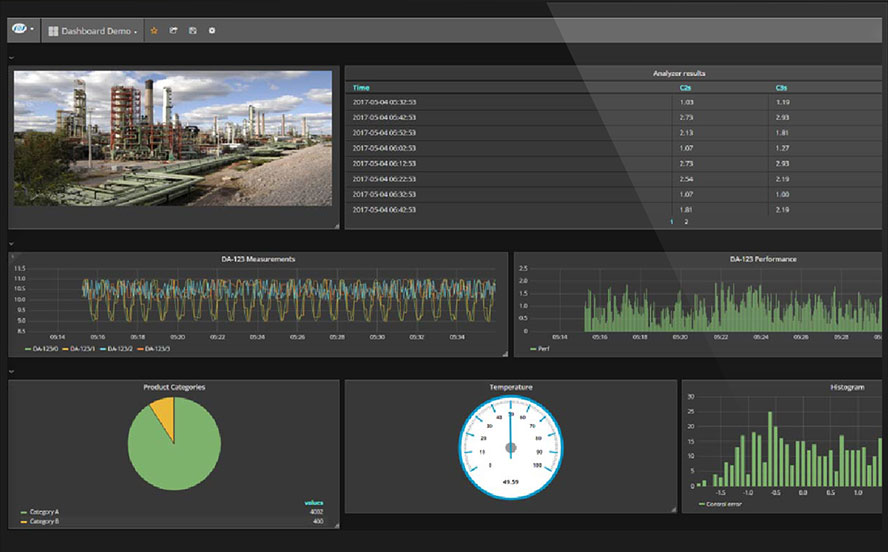Click the grid icon beside Dashboard Demo
The image size is (888, 552).
[x=53, y=31]
